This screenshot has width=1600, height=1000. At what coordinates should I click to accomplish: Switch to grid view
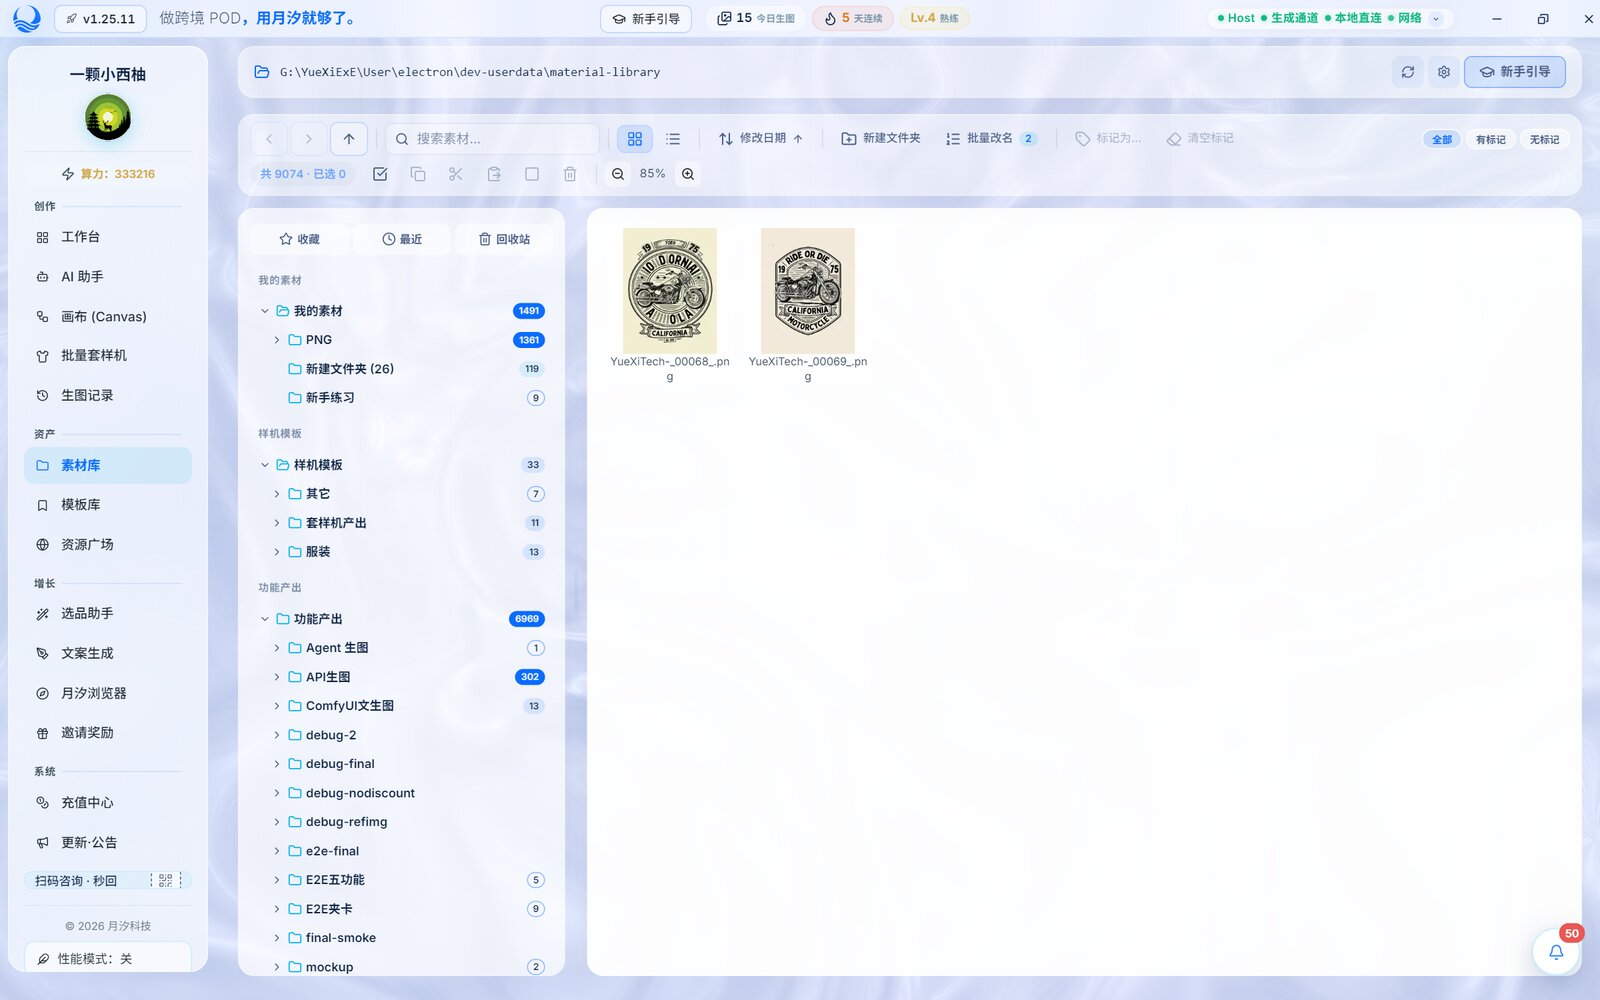point(635,139)
